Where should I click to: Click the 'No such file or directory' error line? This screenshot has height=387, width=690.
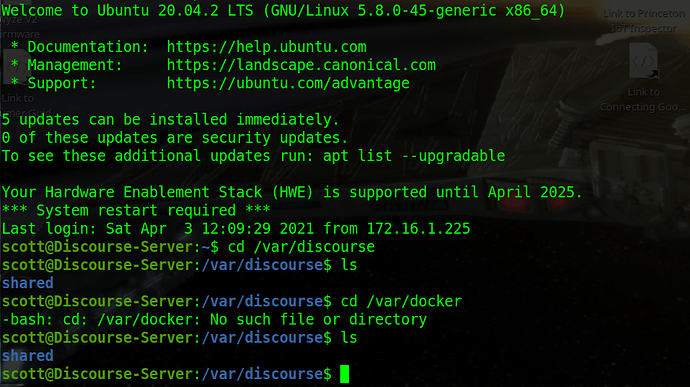point(214,319)
